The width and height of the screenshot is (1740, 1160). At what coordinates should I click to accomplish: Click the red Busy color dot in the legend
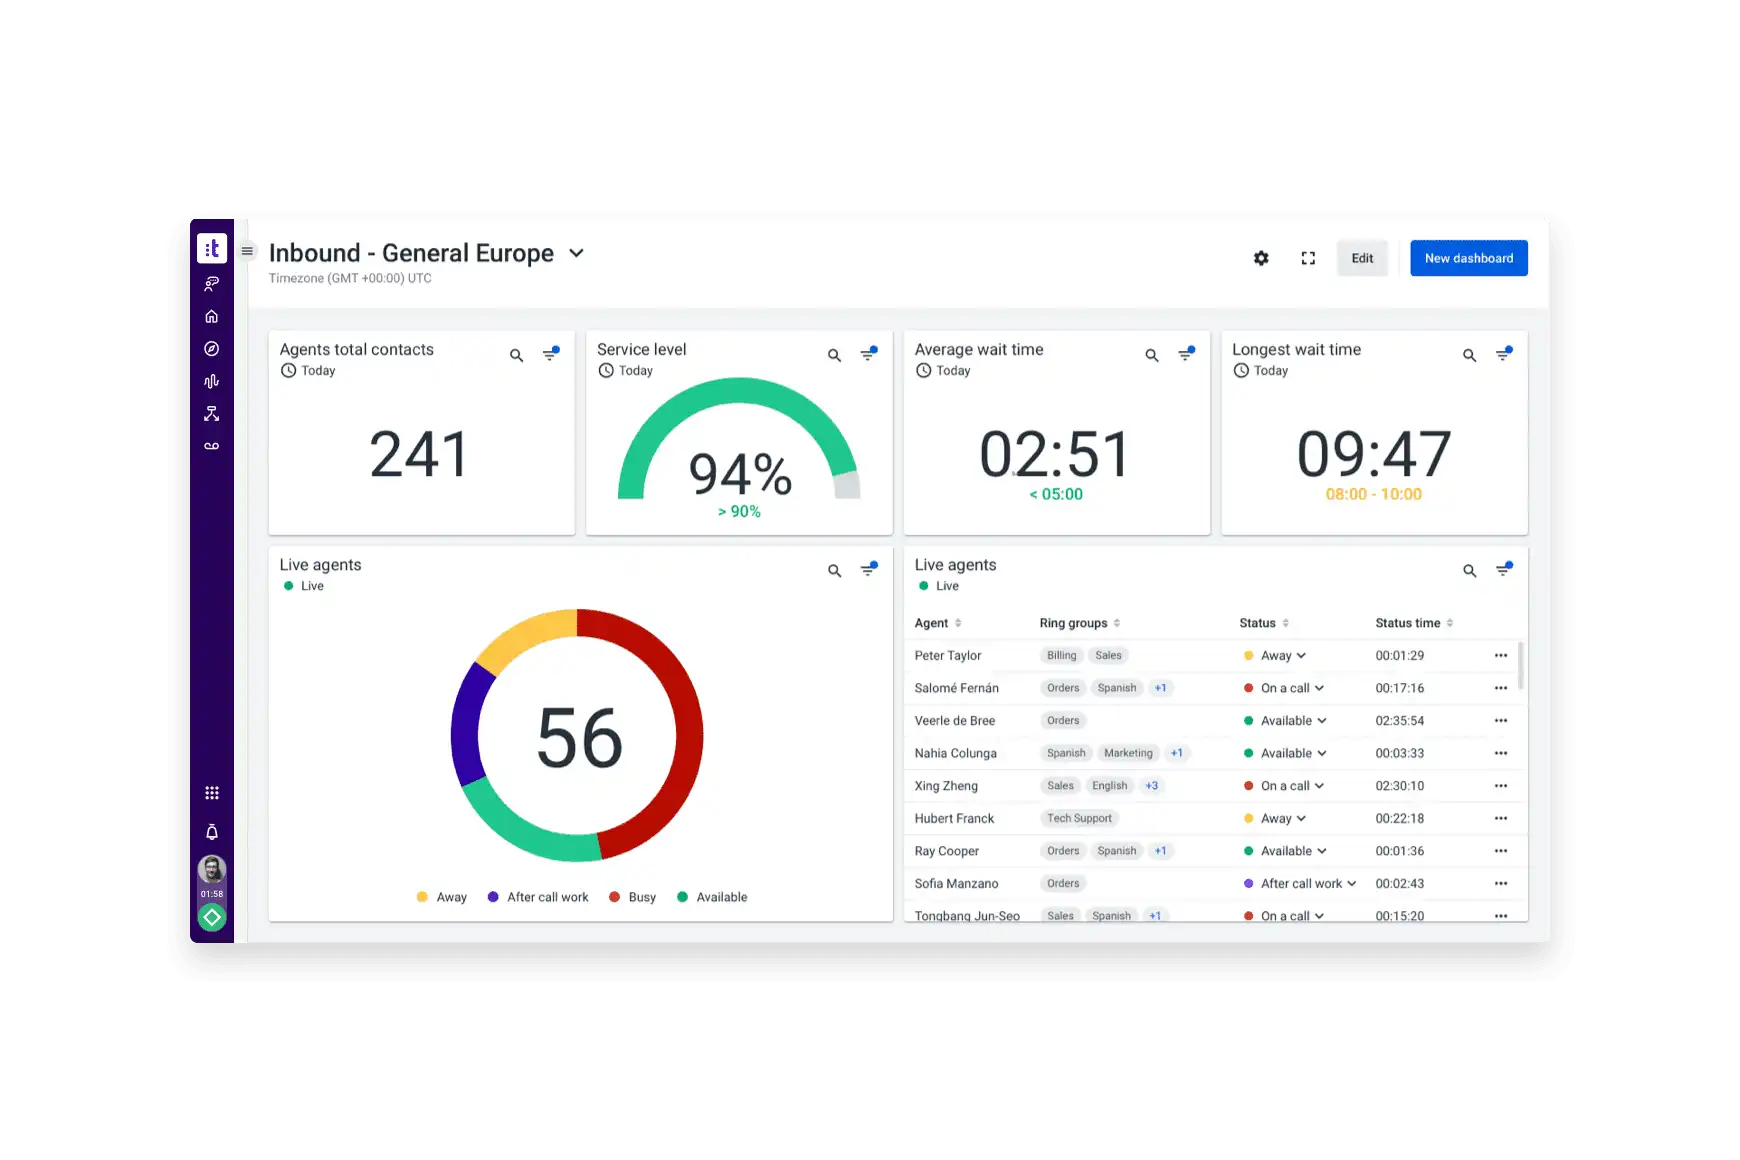click(614, 897)
